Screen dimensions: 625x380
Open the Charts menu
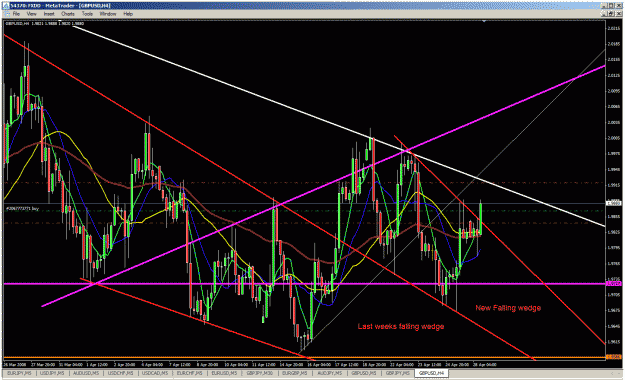pyautogui.click(x=68, y=14)
